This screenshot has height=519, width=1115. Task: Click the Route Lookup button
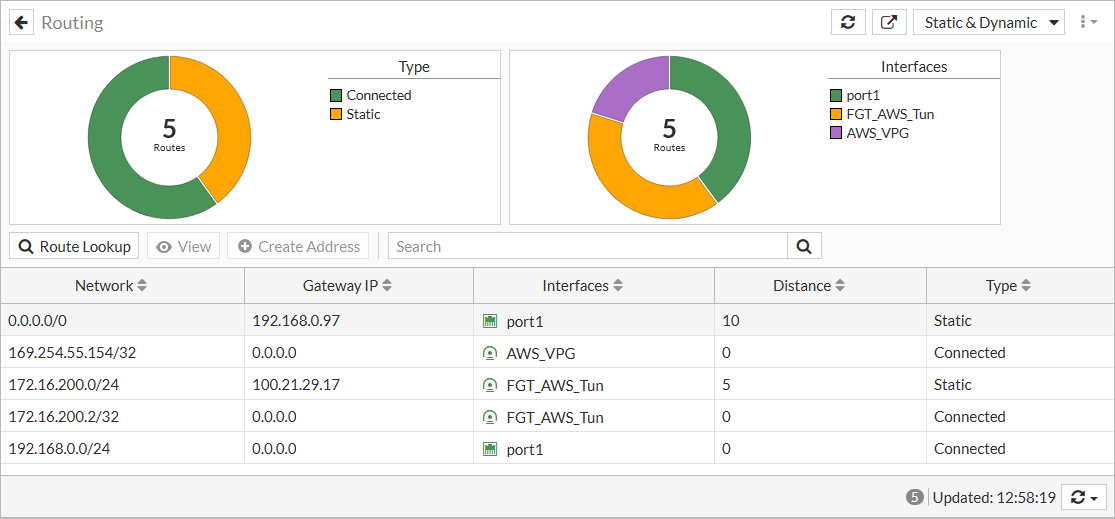(74, 246)
